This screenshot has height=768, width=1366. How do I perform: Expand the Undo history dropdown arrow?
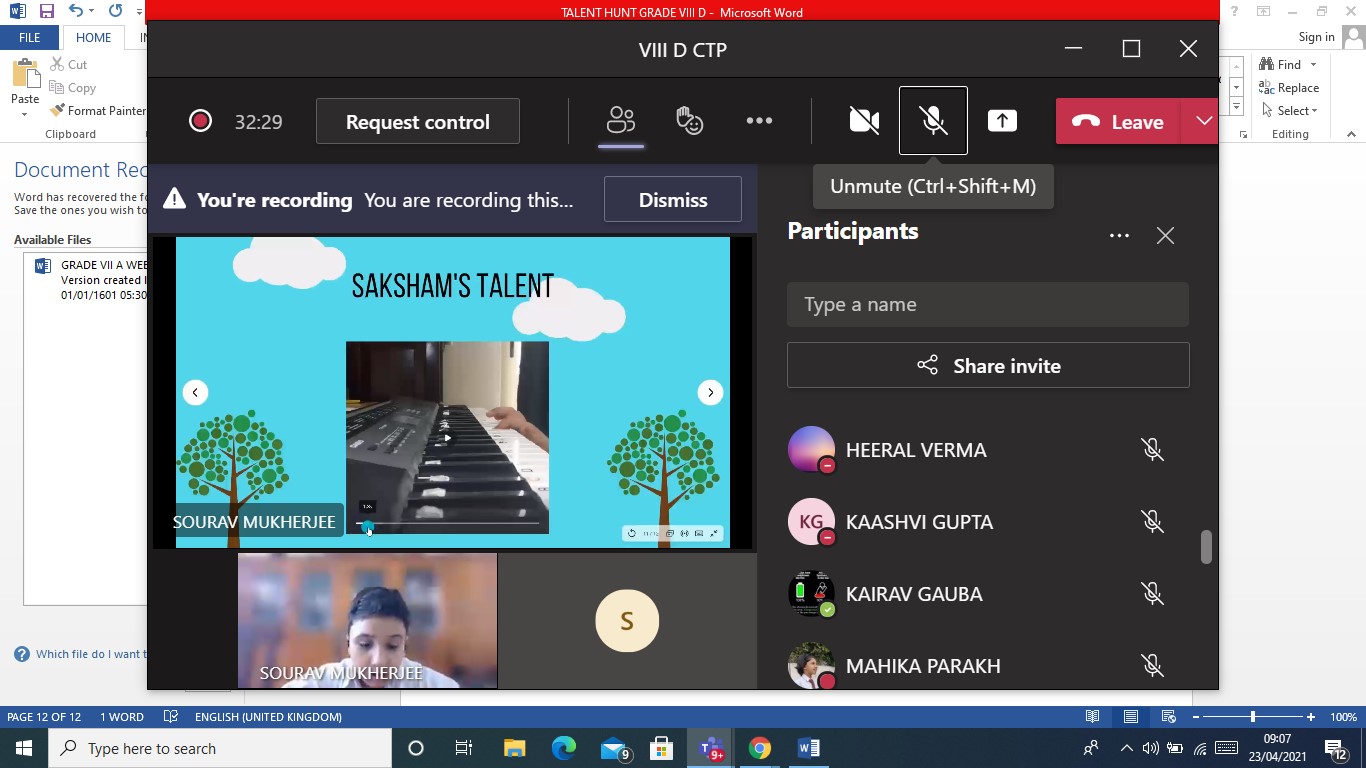point(93,11)
